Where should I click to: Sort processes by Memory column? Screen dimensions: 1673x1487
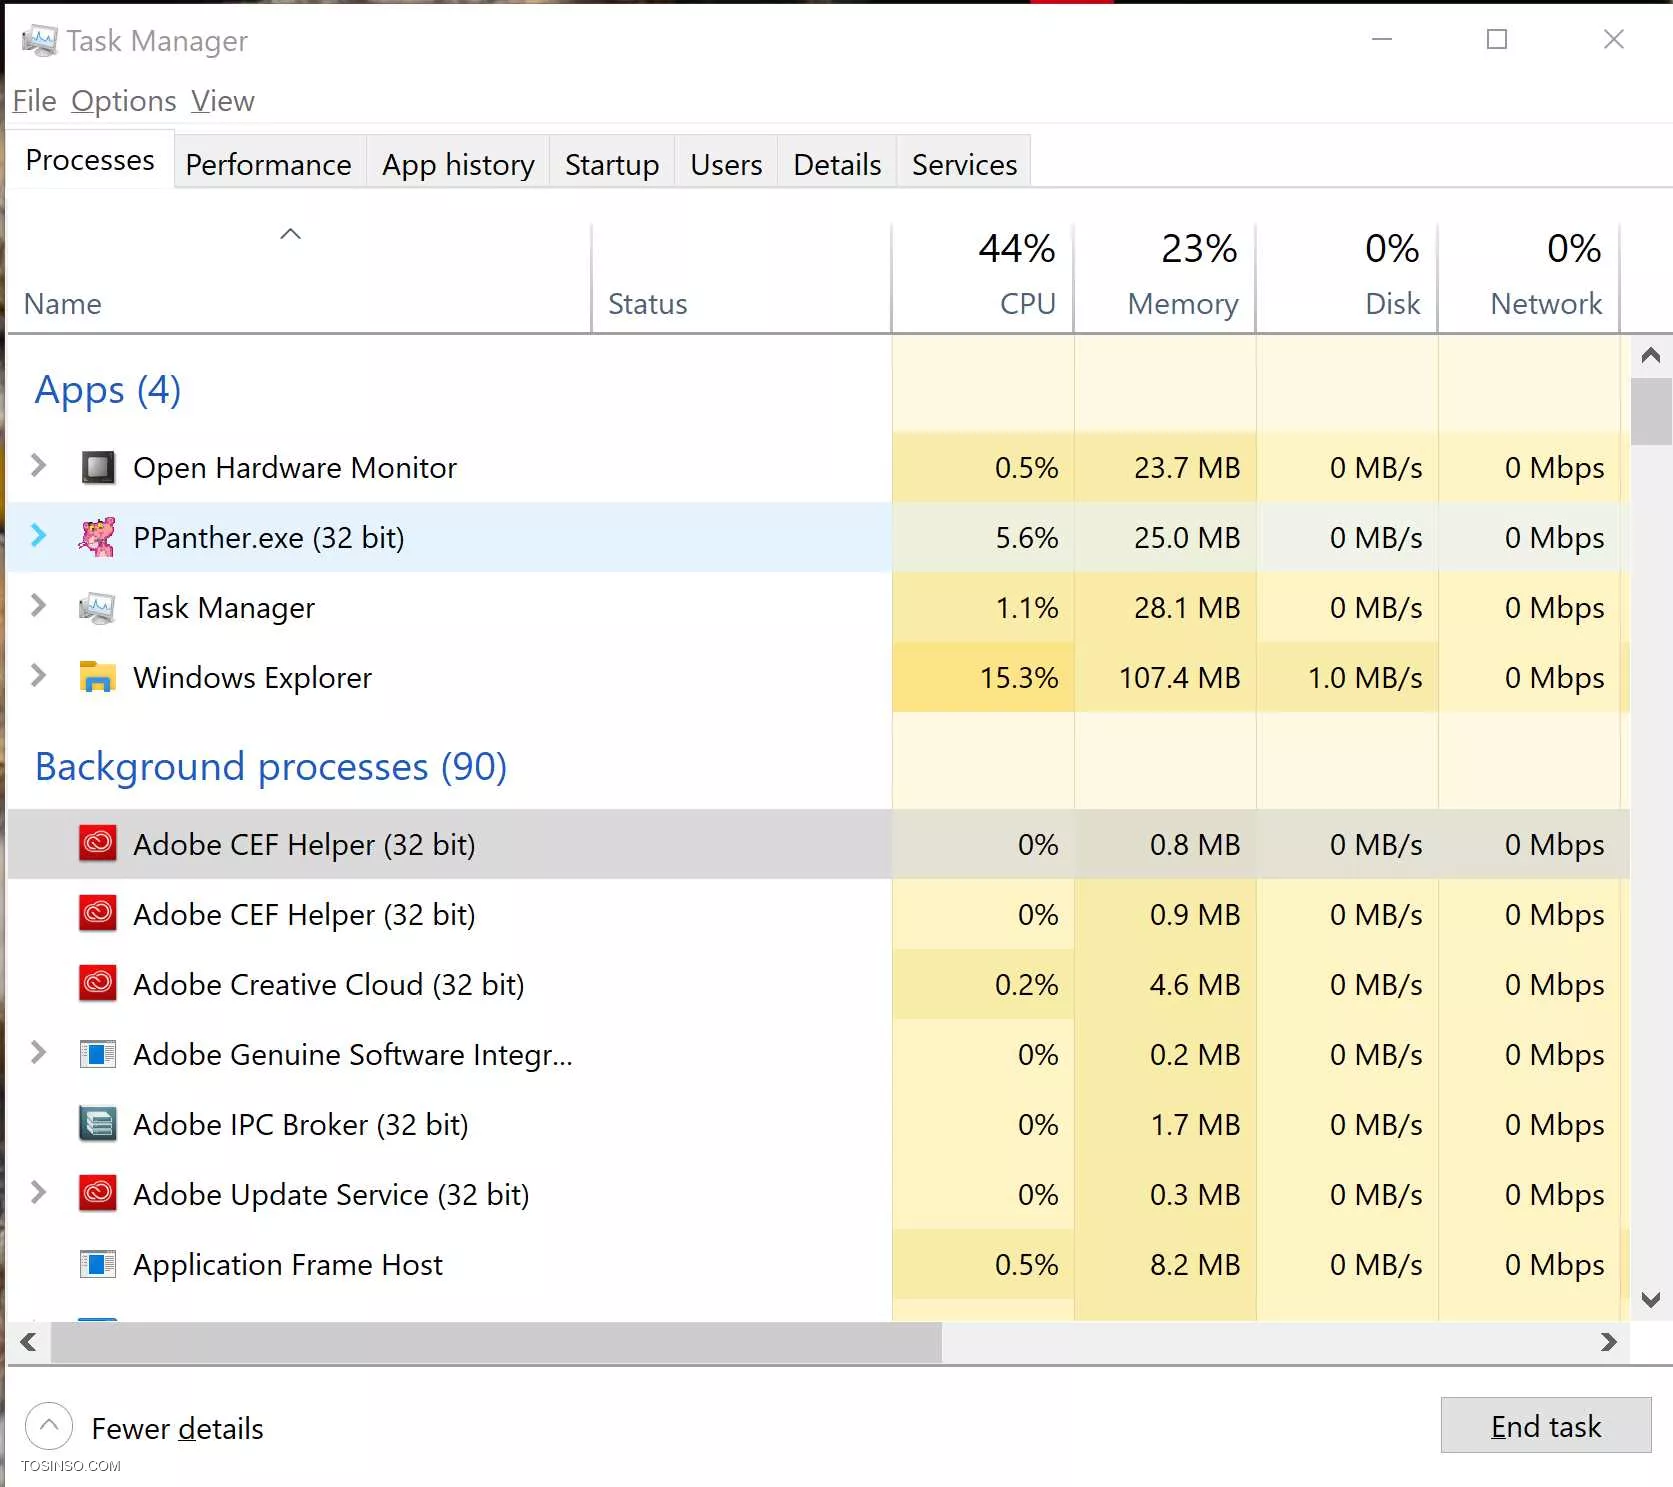[x=1165, y=278]
